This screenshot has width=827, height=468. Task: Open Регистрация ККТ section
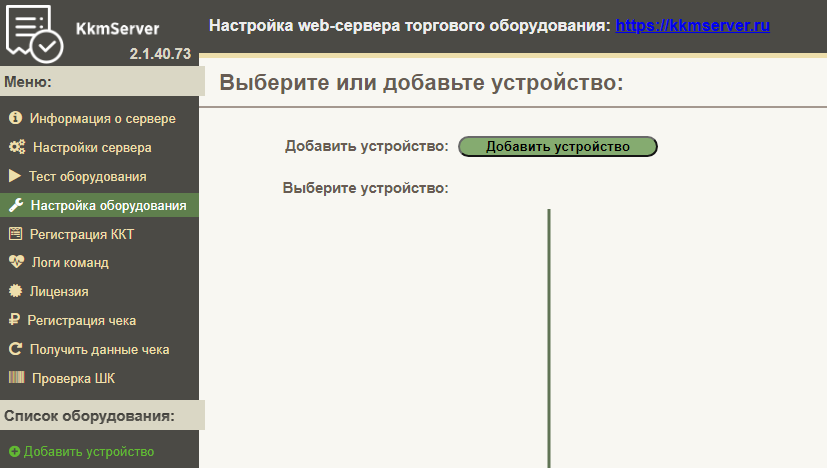99,234
